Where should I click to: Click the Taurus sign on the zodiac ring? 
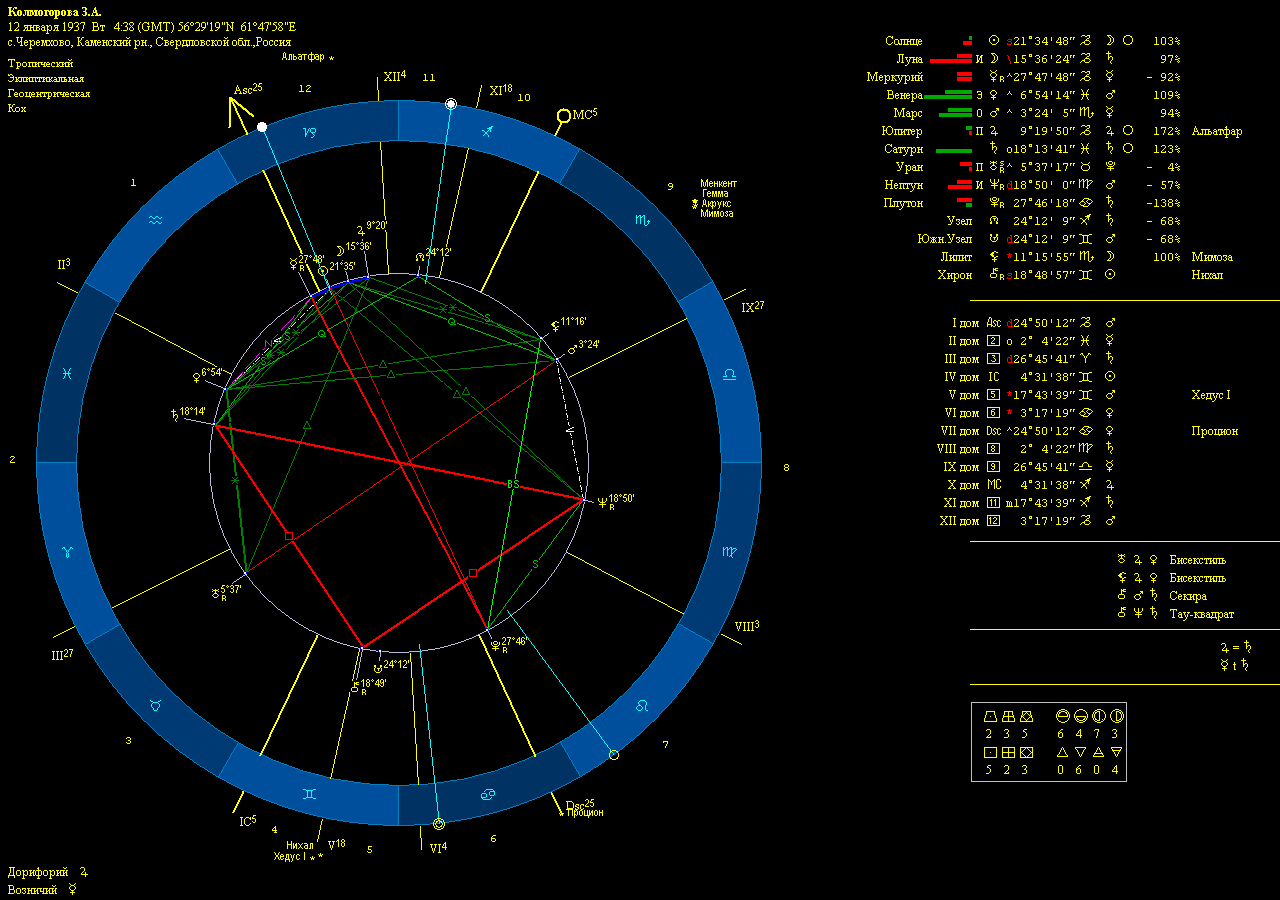[156, 705]
